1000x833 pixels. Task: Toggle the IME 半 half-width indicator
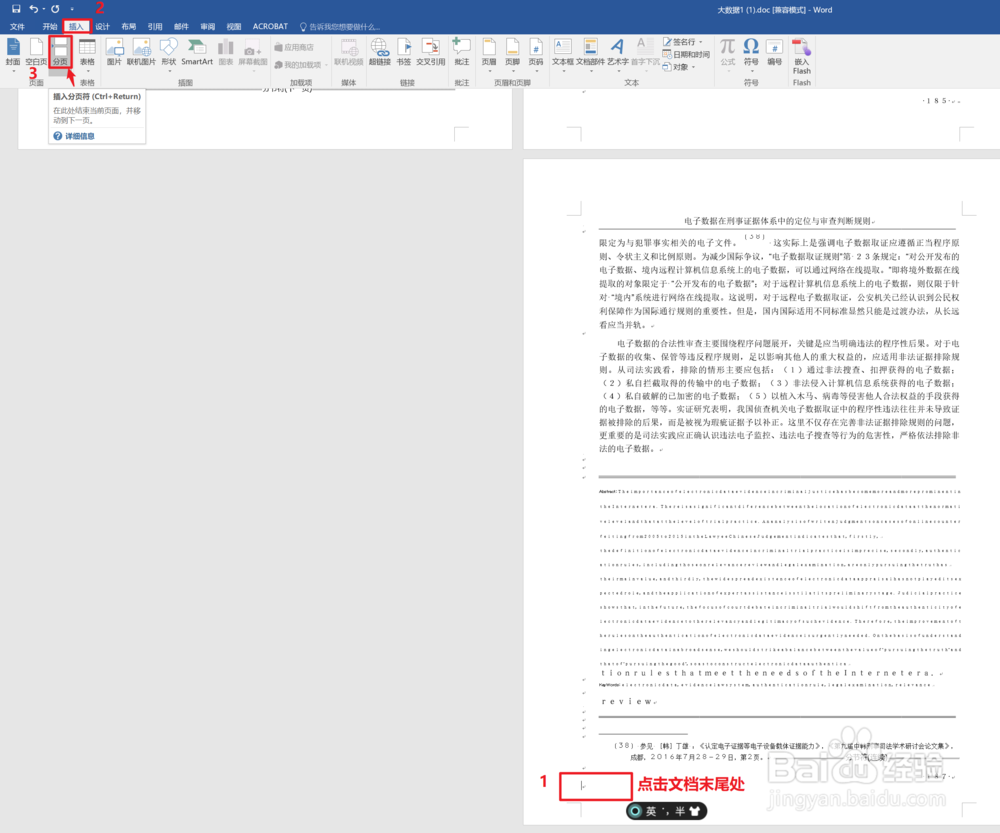680,811
